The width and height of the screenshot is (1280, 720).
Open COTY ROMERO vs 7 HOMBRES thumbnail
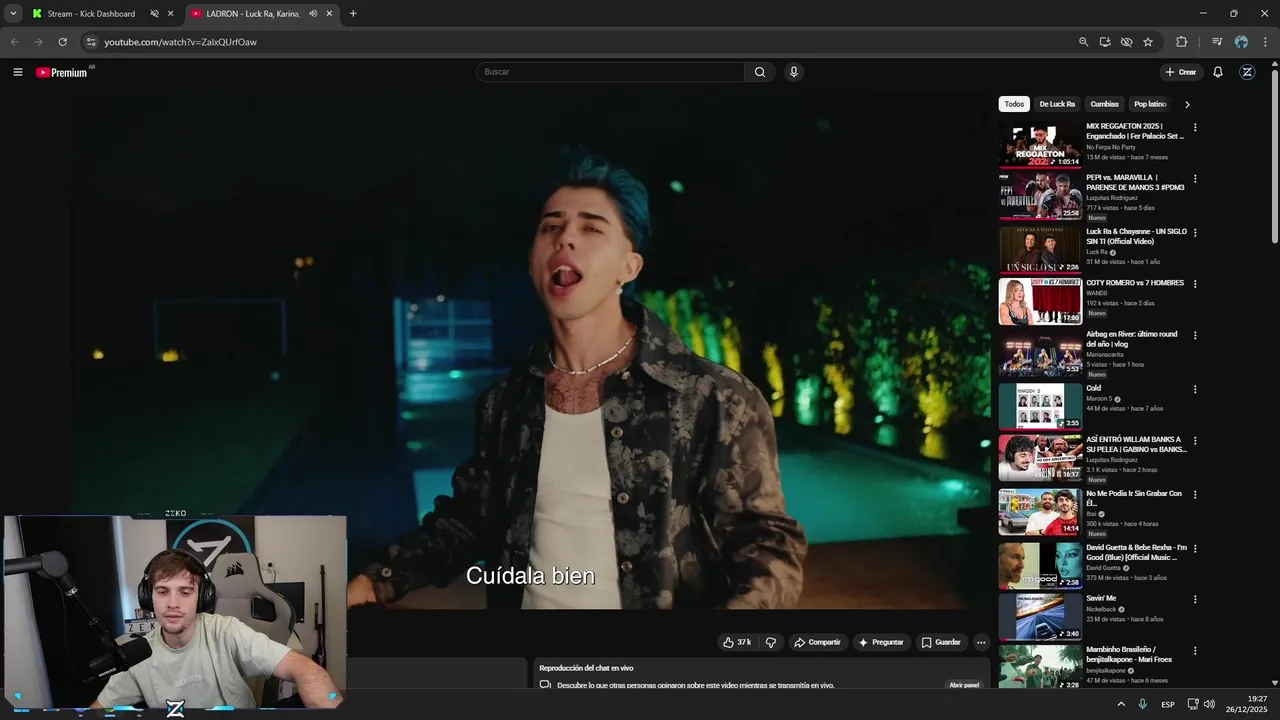point(1040,301)
